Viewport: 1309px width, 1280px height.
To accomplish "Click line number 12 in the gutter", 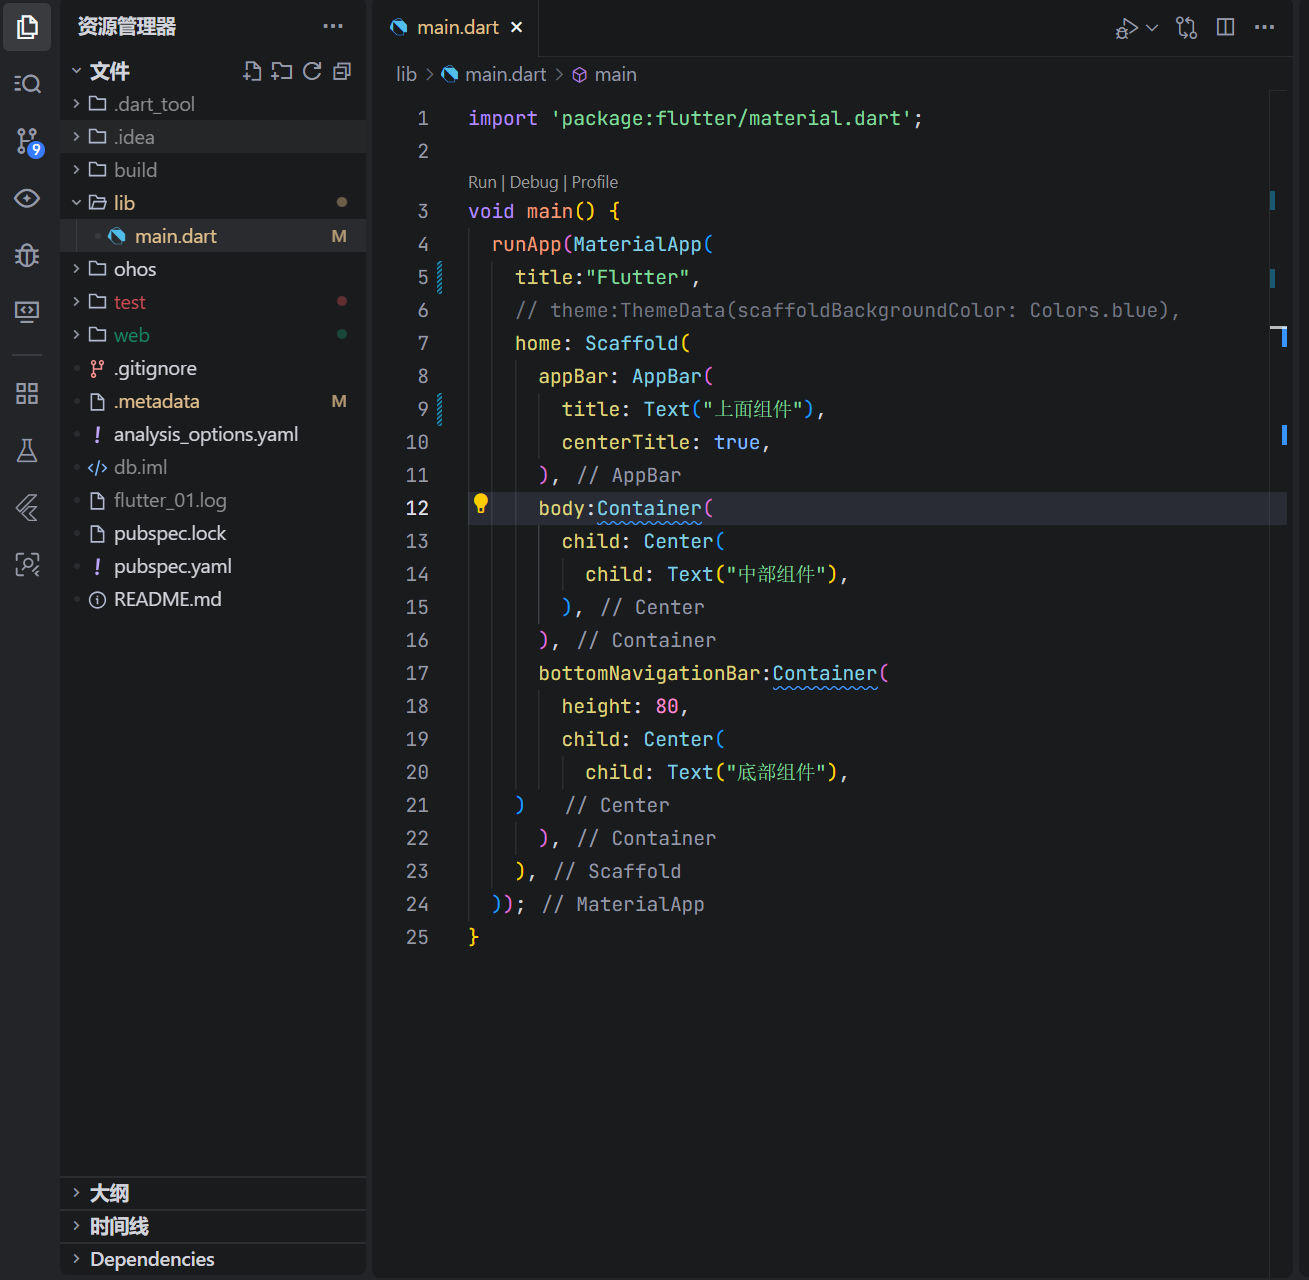I will pos(417,508).
